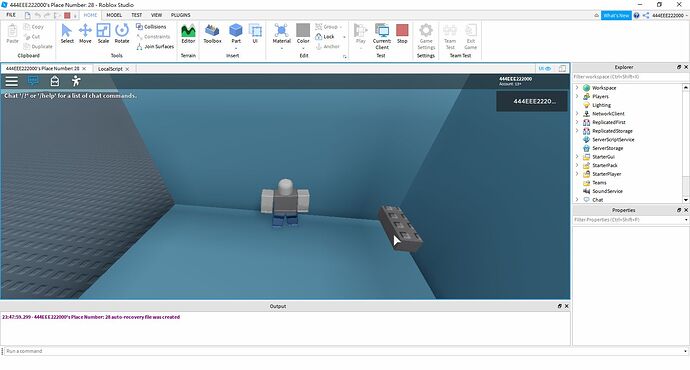
Task: Switch to the TEST ribbon tab
Action: click(137, 15)
